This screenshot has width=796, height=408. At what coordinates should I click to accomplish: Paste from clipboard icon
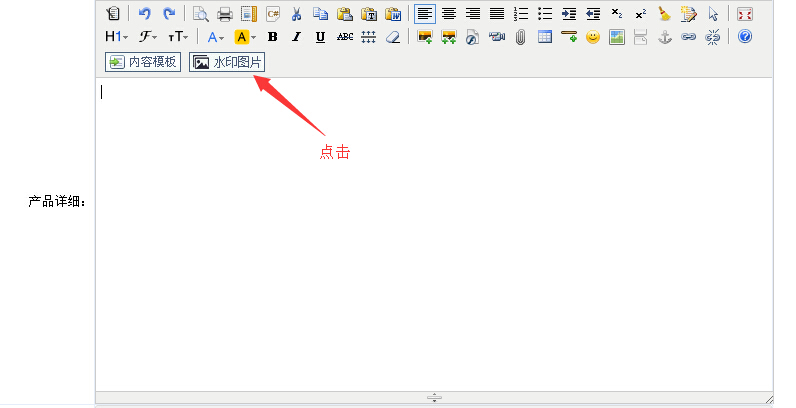pos(345,14)
